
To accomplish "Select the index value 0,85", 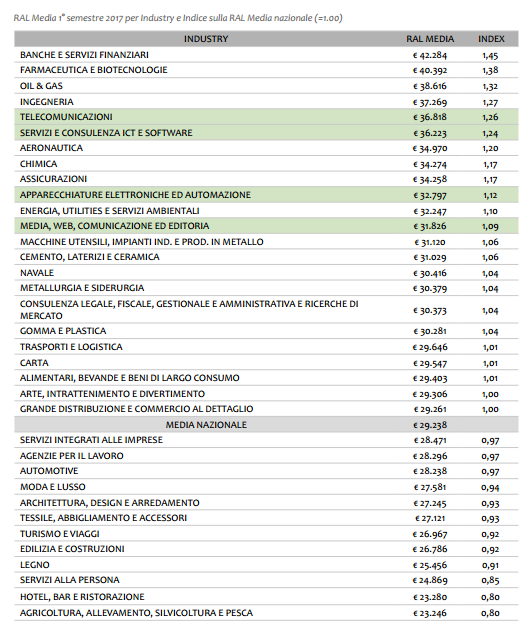I will click(490, 580).
